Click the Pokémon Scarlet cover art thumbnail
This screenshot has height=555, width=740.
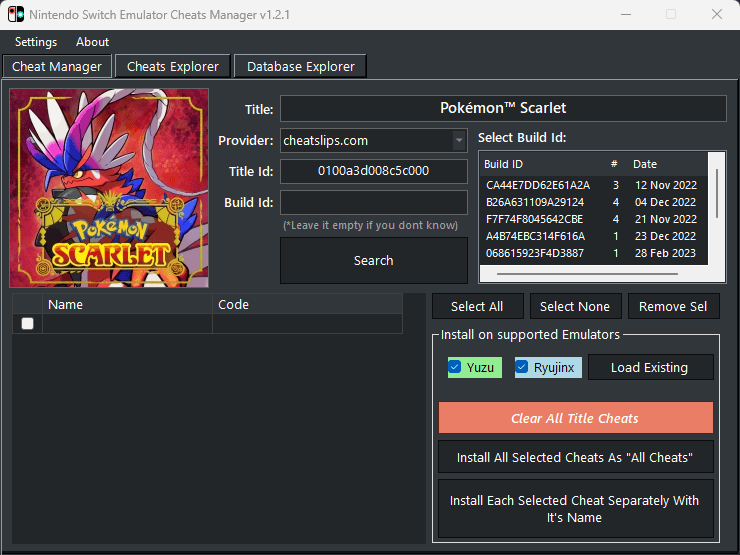click(109, 188)
